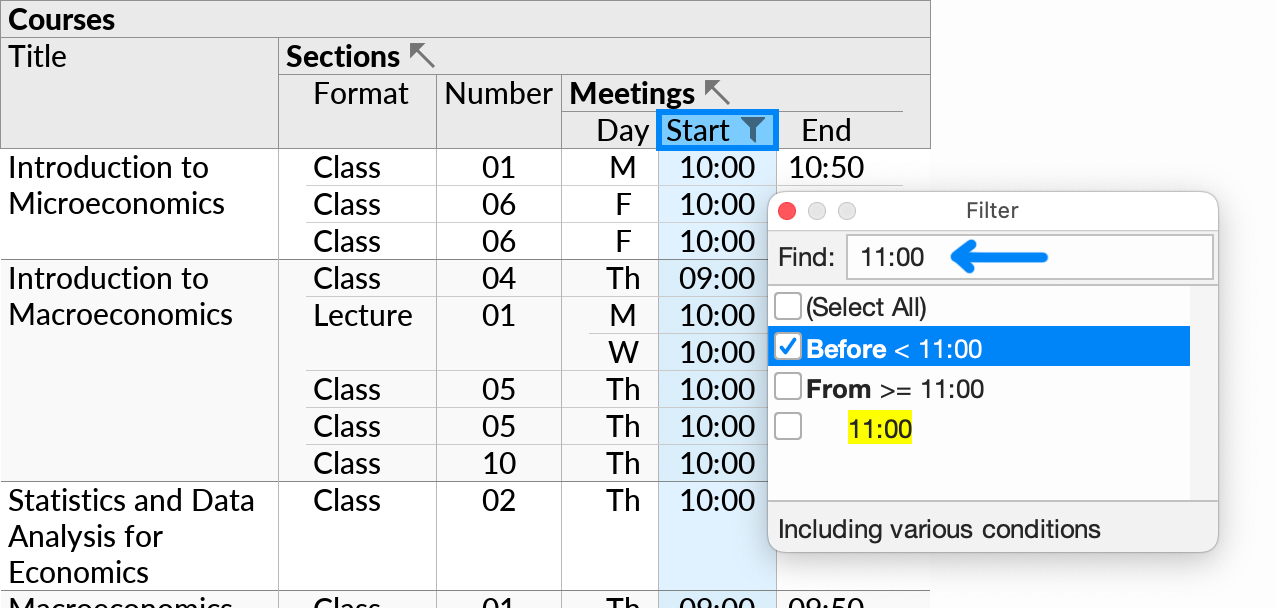
Task: Click the rightmost gray circle in the Filter titlebar
Action: click(847, 211)
